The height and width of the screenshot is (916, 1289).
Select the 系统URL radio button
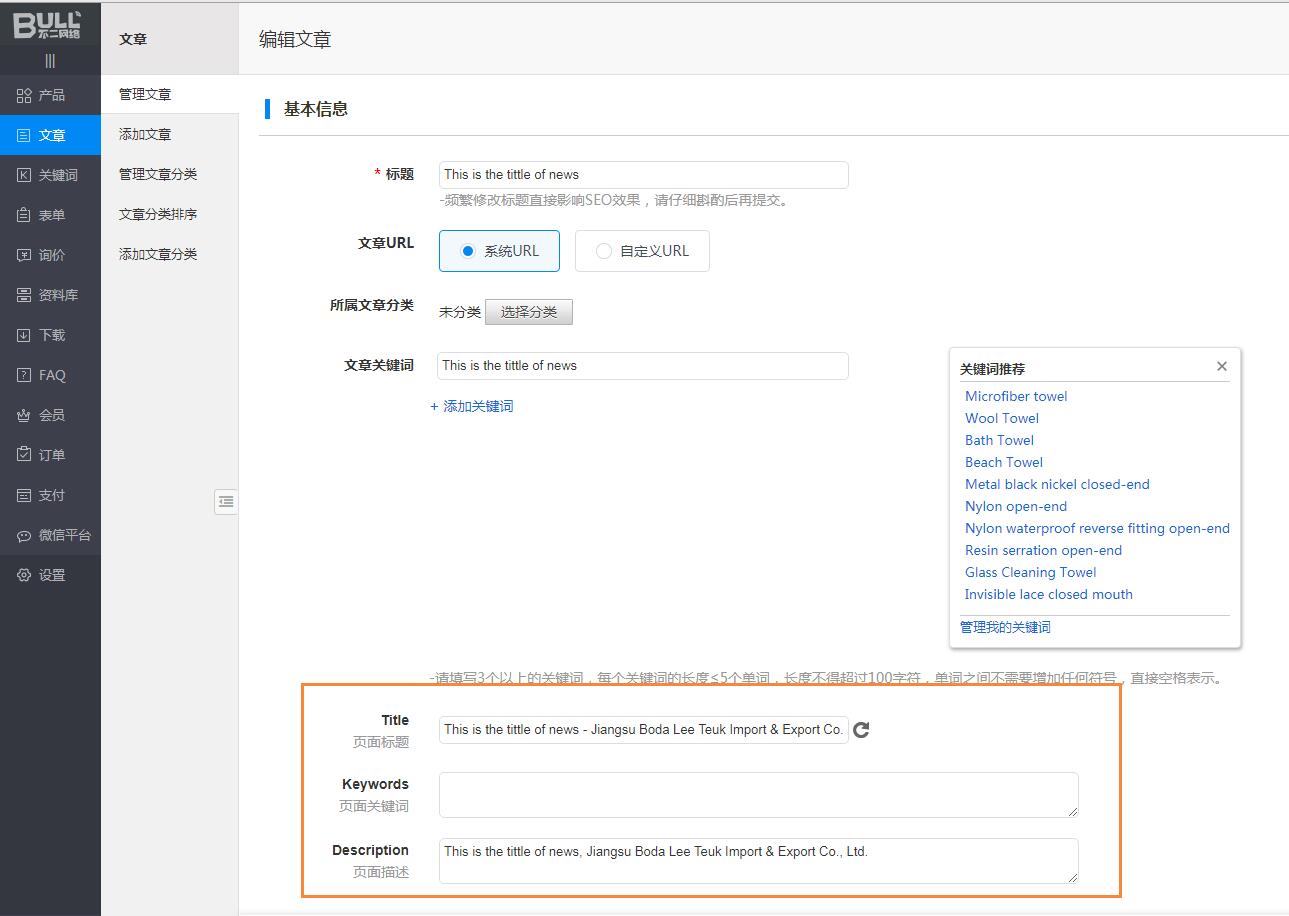coord(467,251)
